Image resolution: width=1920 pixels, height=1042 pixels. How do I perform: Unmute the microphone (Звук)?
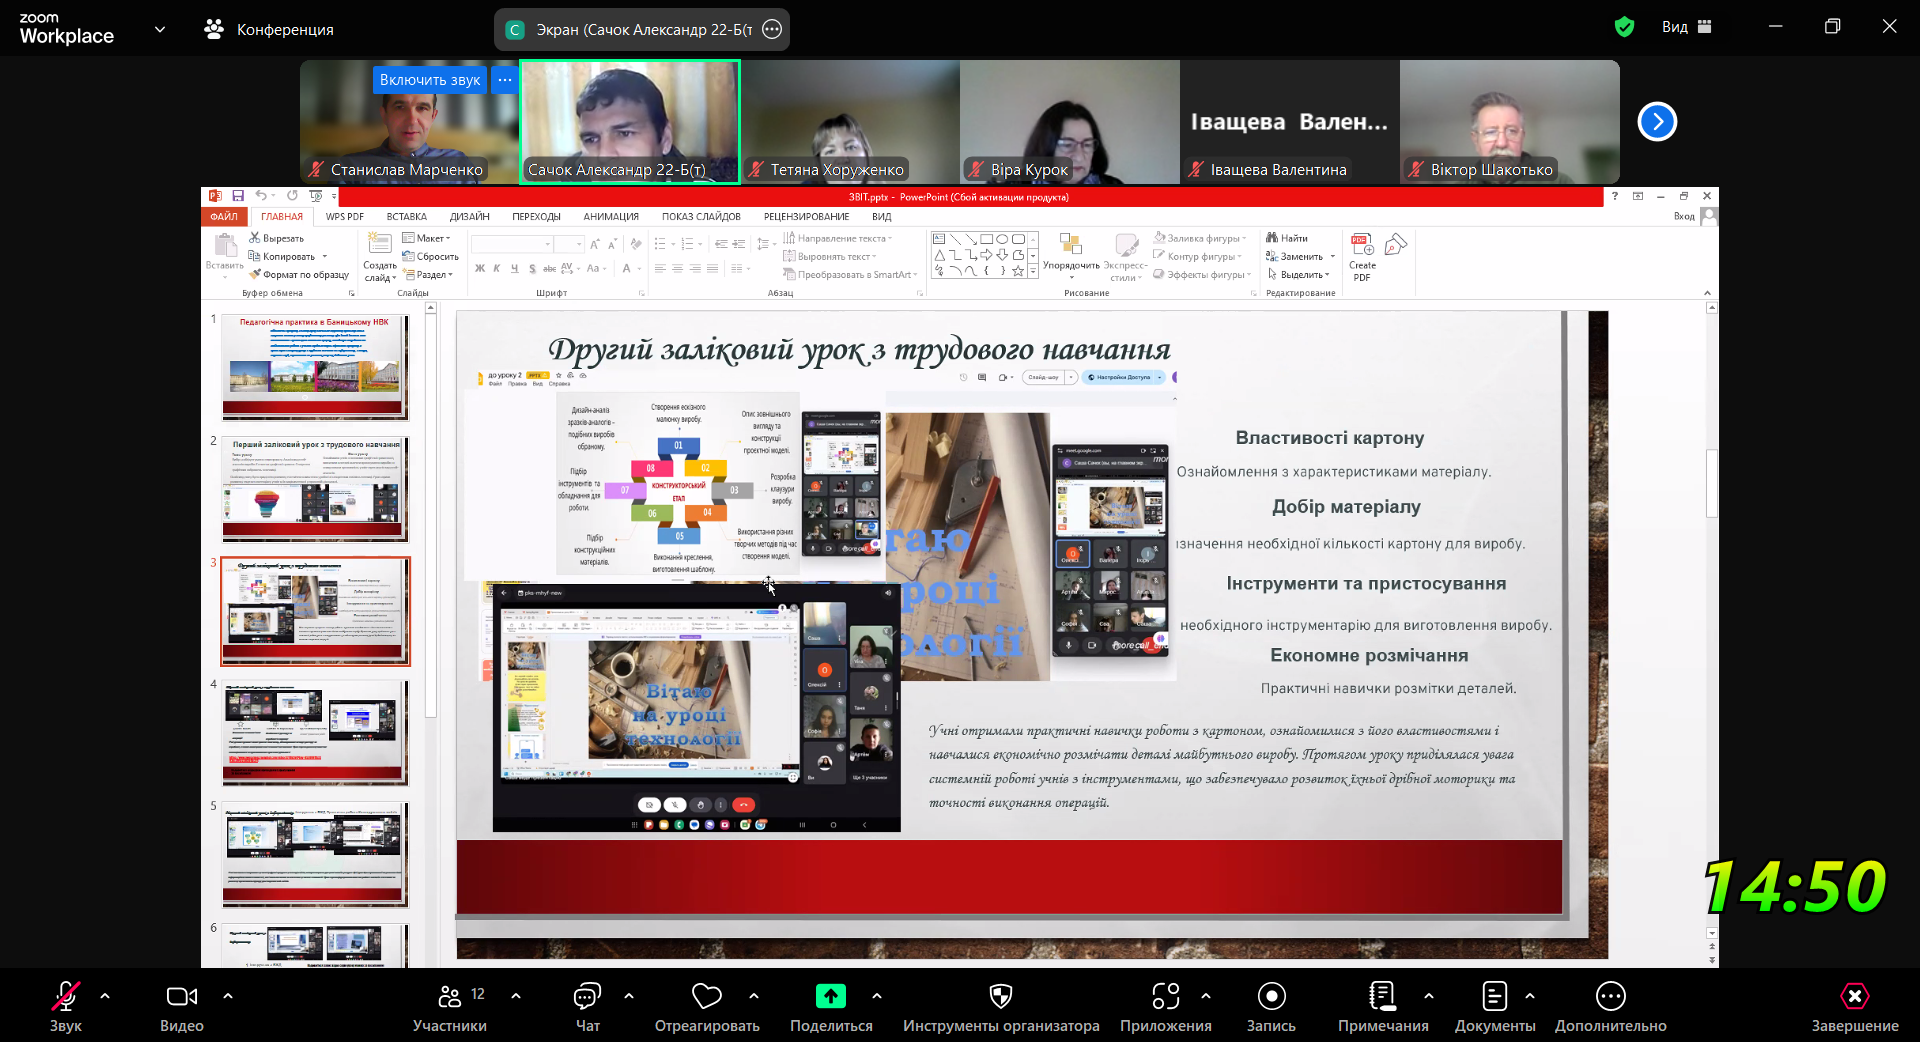(x=66, y=1006)
